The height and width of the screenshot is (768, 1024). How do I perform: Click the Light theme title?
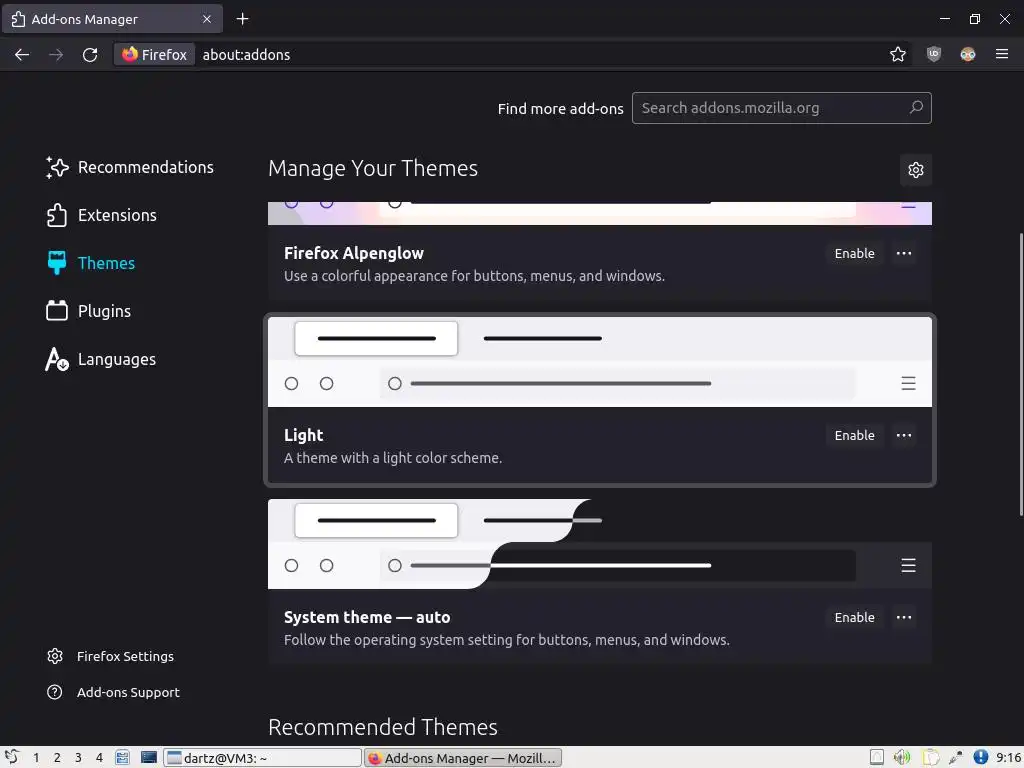tap(304, 436)
